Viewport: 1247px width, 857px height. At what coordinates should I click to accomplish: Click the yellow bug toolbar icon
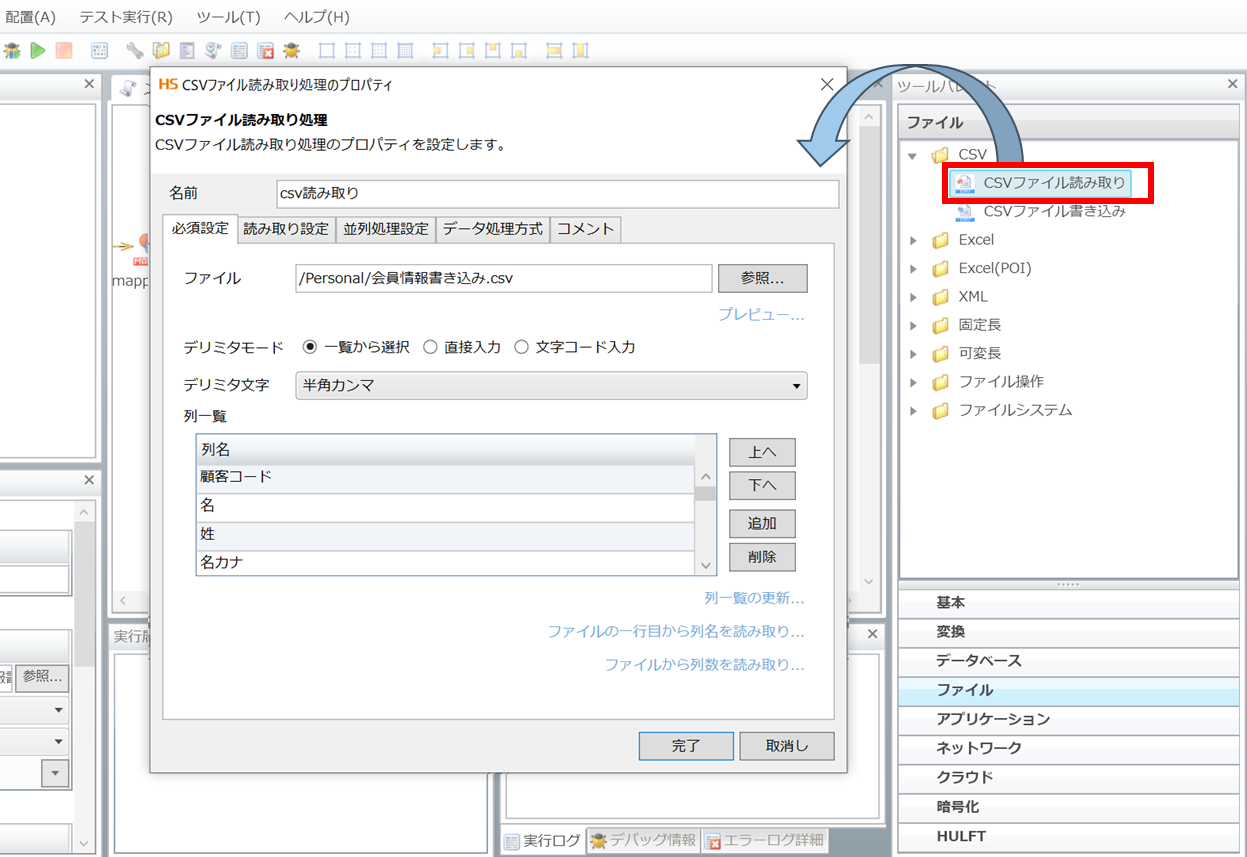tap(292, 50)
